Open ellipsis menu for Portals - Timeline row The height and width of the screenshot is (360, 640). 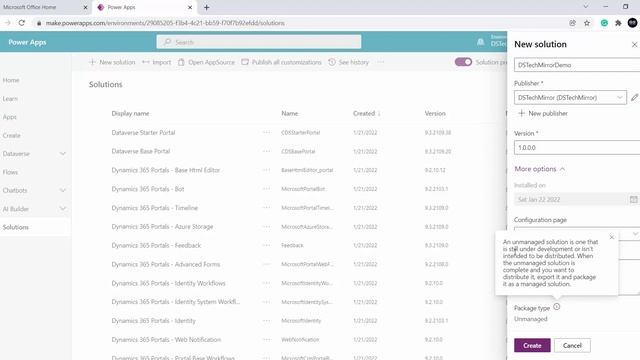pos(267,207)
